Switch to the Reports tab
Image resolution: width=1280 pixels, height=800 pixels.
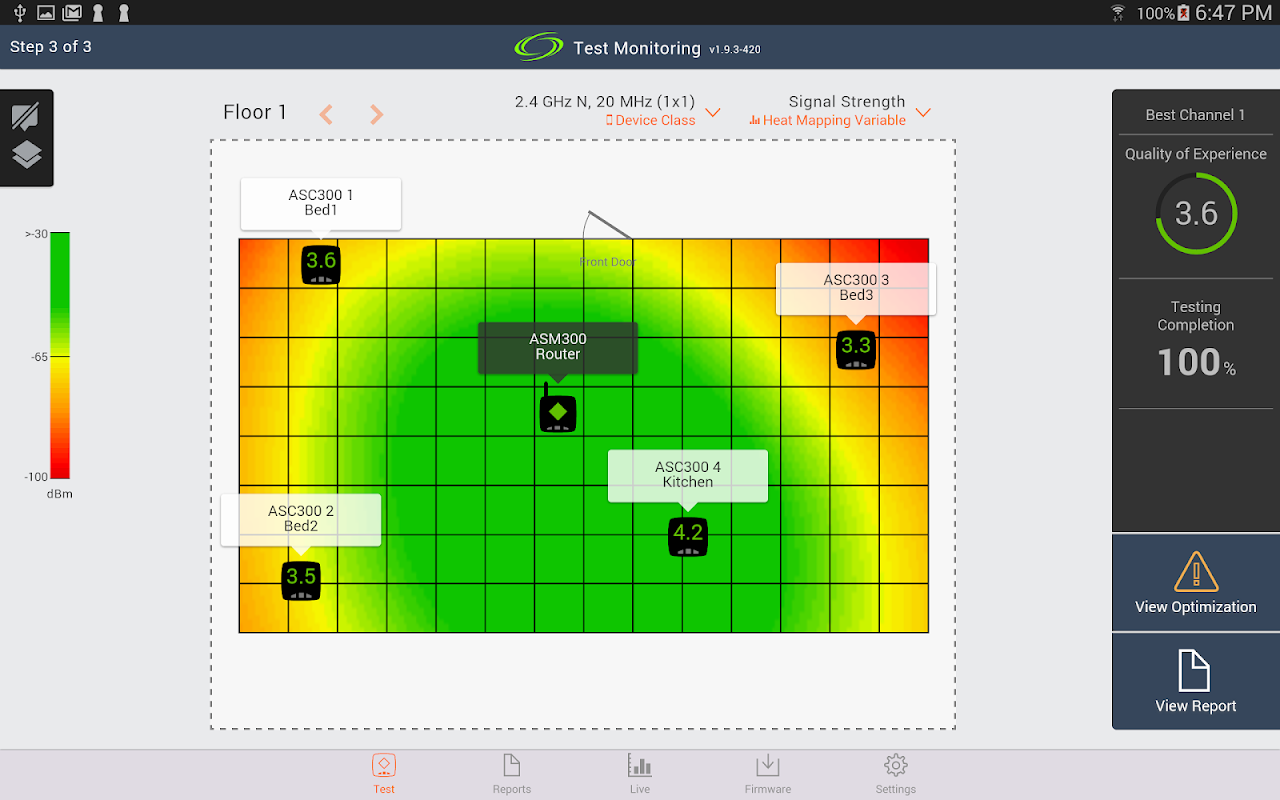pos(512,774)
